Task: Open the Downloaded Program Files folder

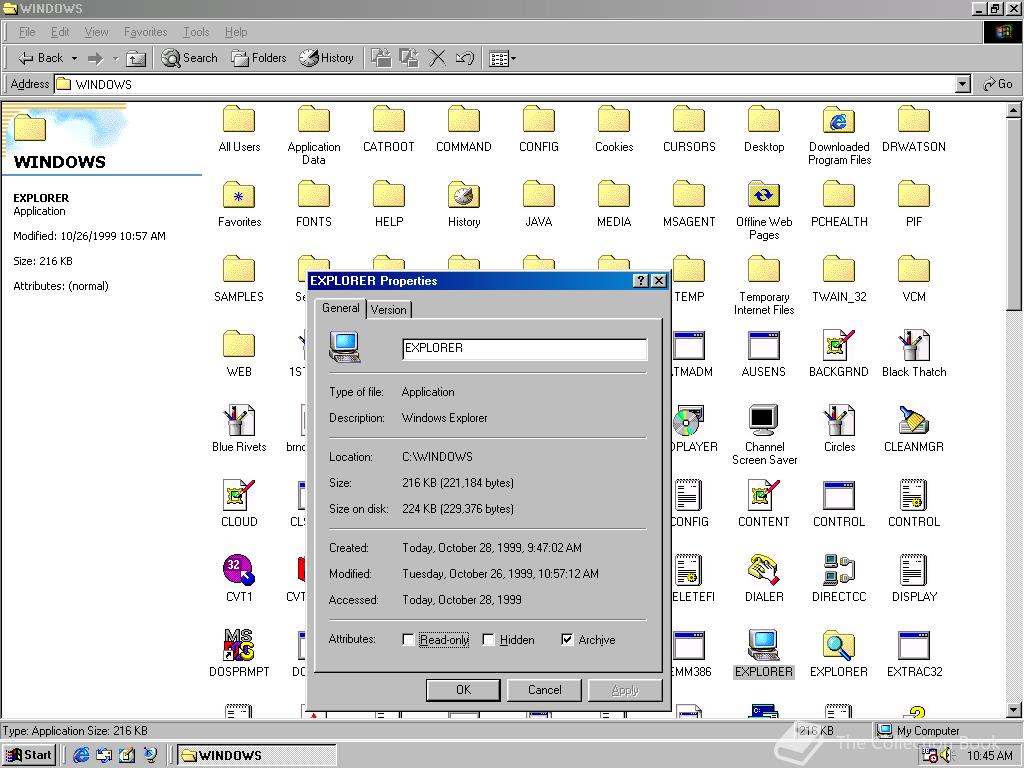Action: pos(839,121)
